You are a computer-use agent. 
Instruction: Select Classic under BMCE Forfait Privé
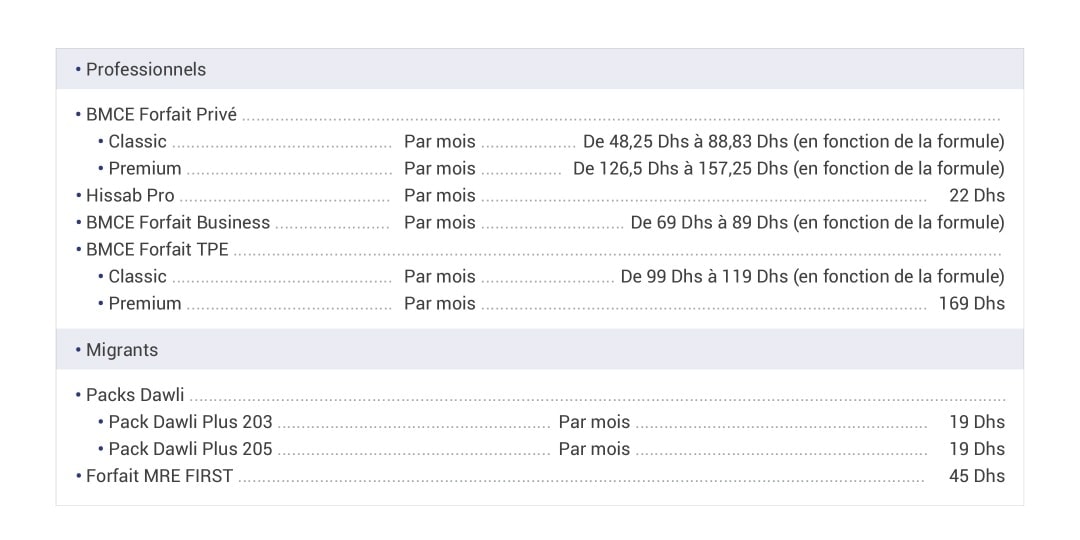coord(138,141)
